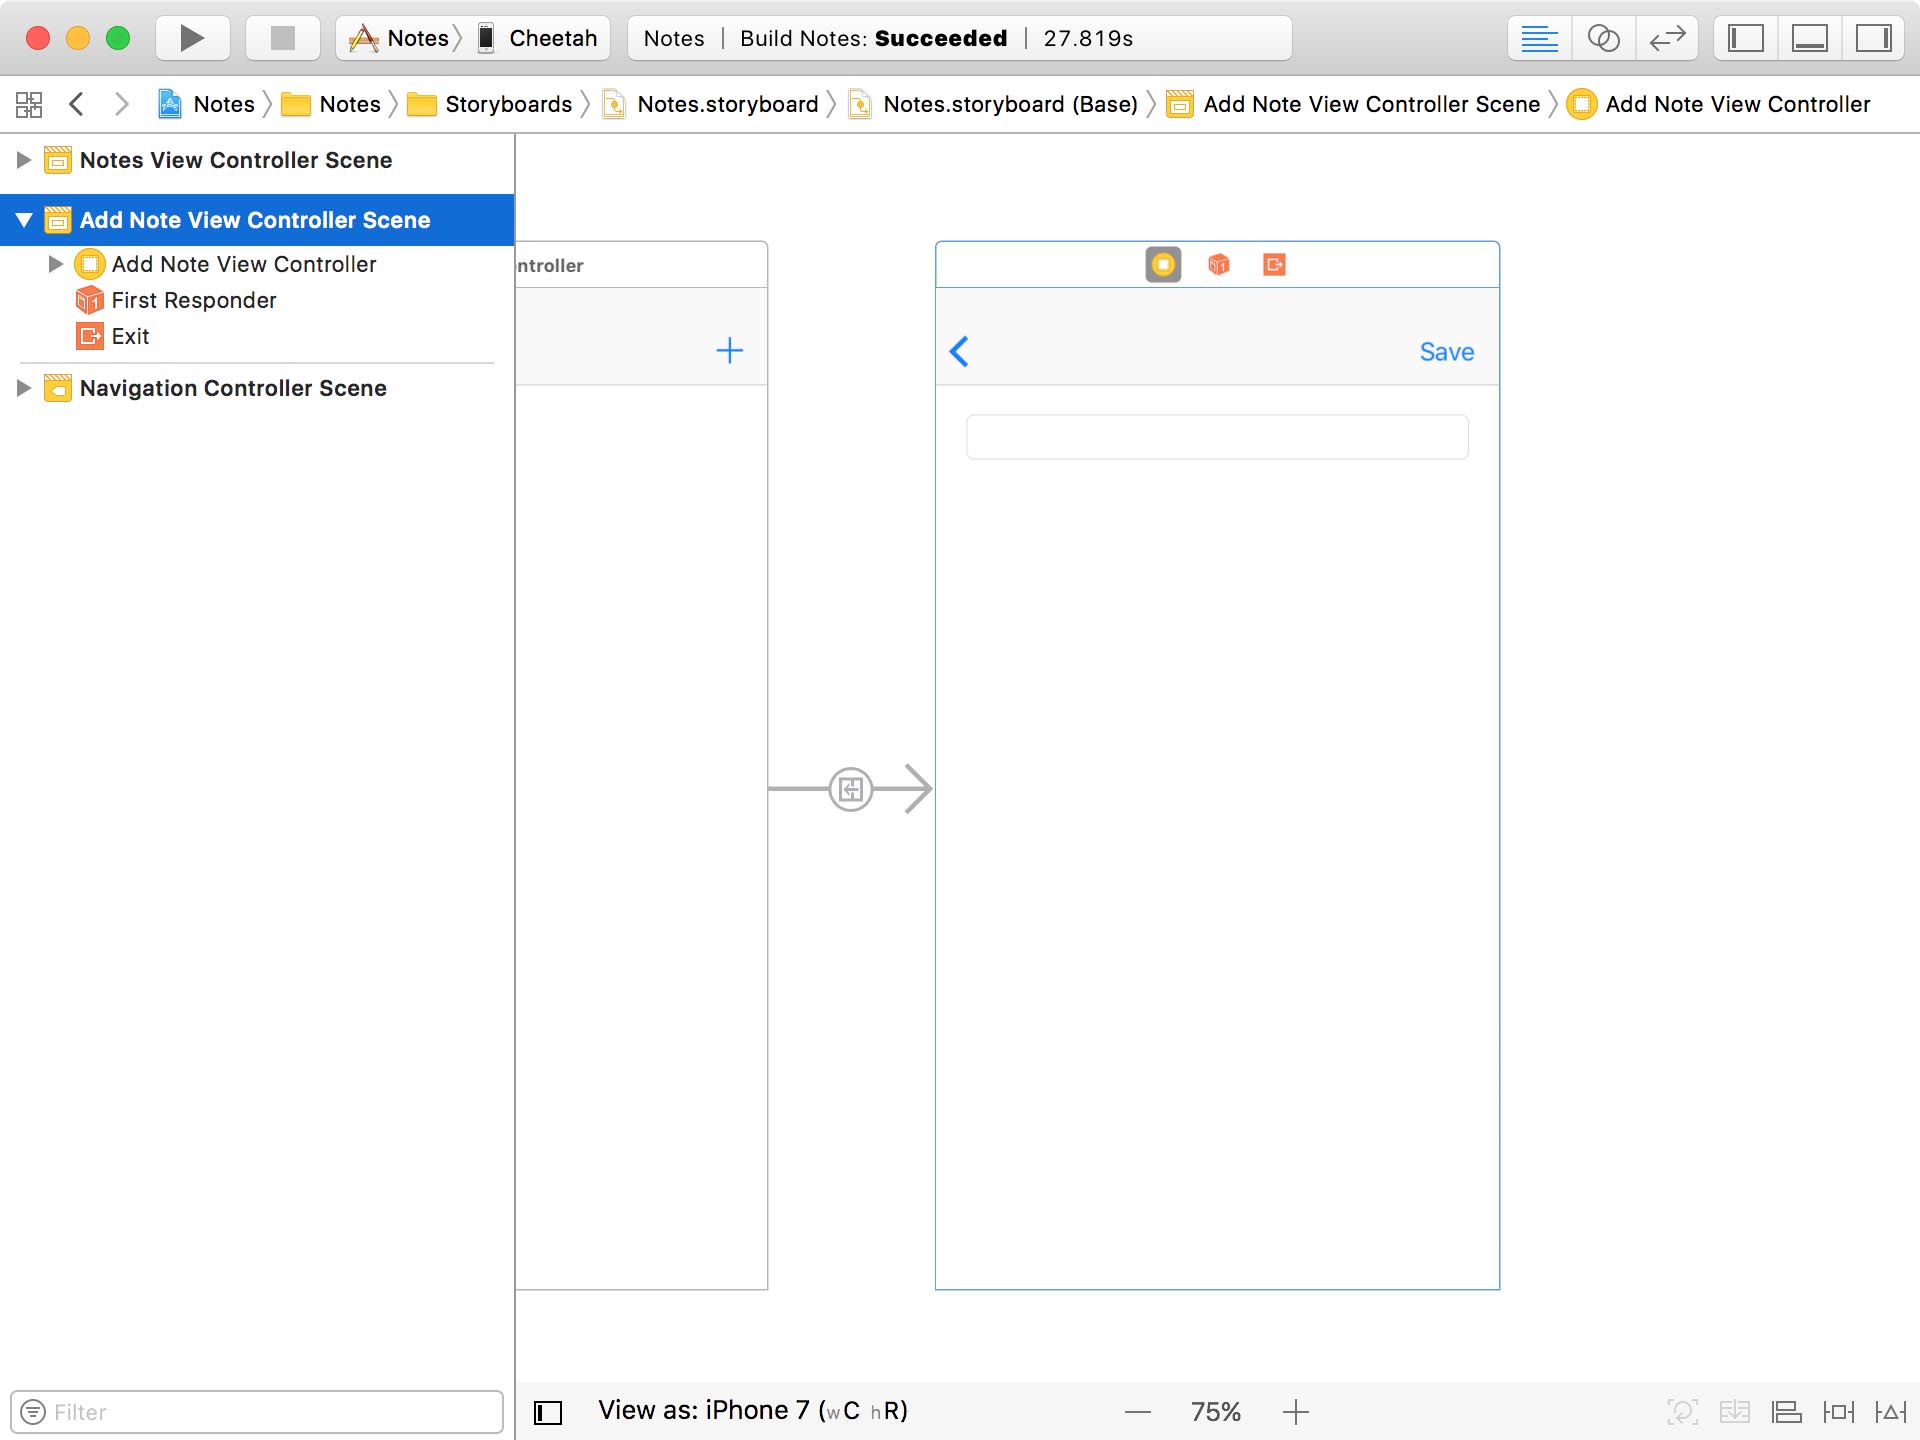Zoom out the canvas with the minus control
The height and width of the screenshot is (1440, 1920).
coord(1138,1411)
